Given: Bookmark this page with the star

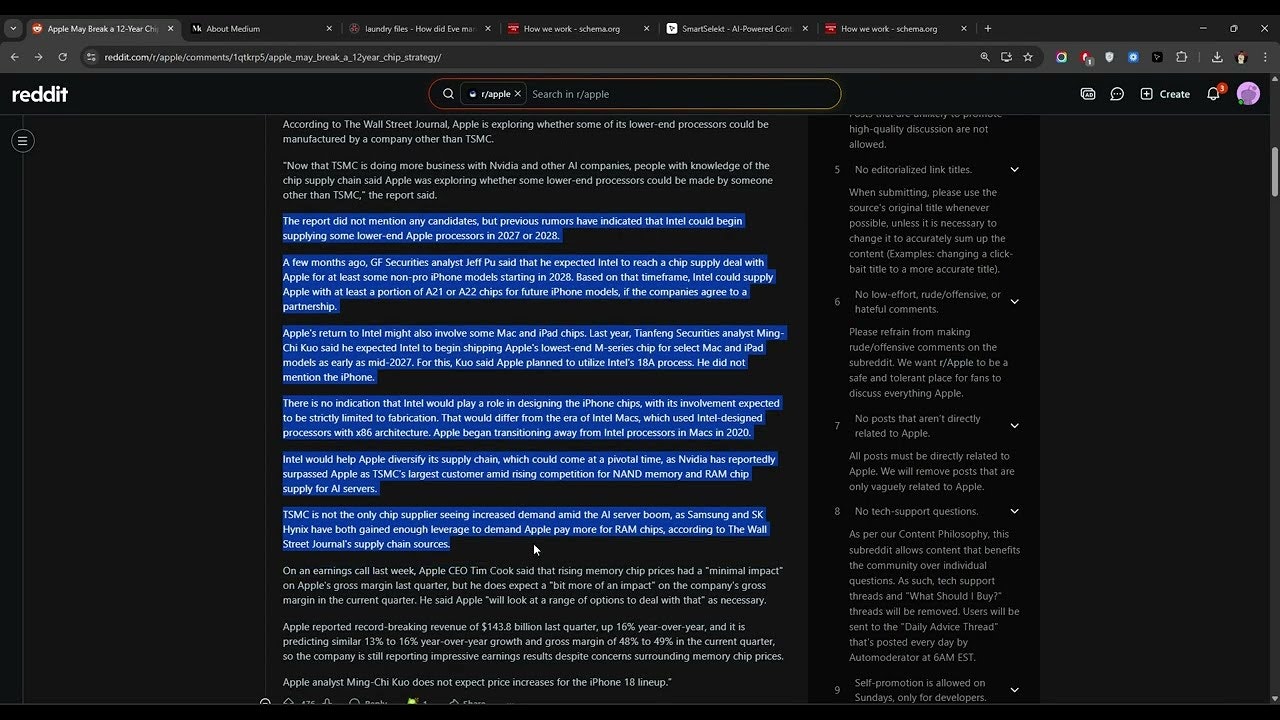Looking at the screenshot, I should (1027, 57).
